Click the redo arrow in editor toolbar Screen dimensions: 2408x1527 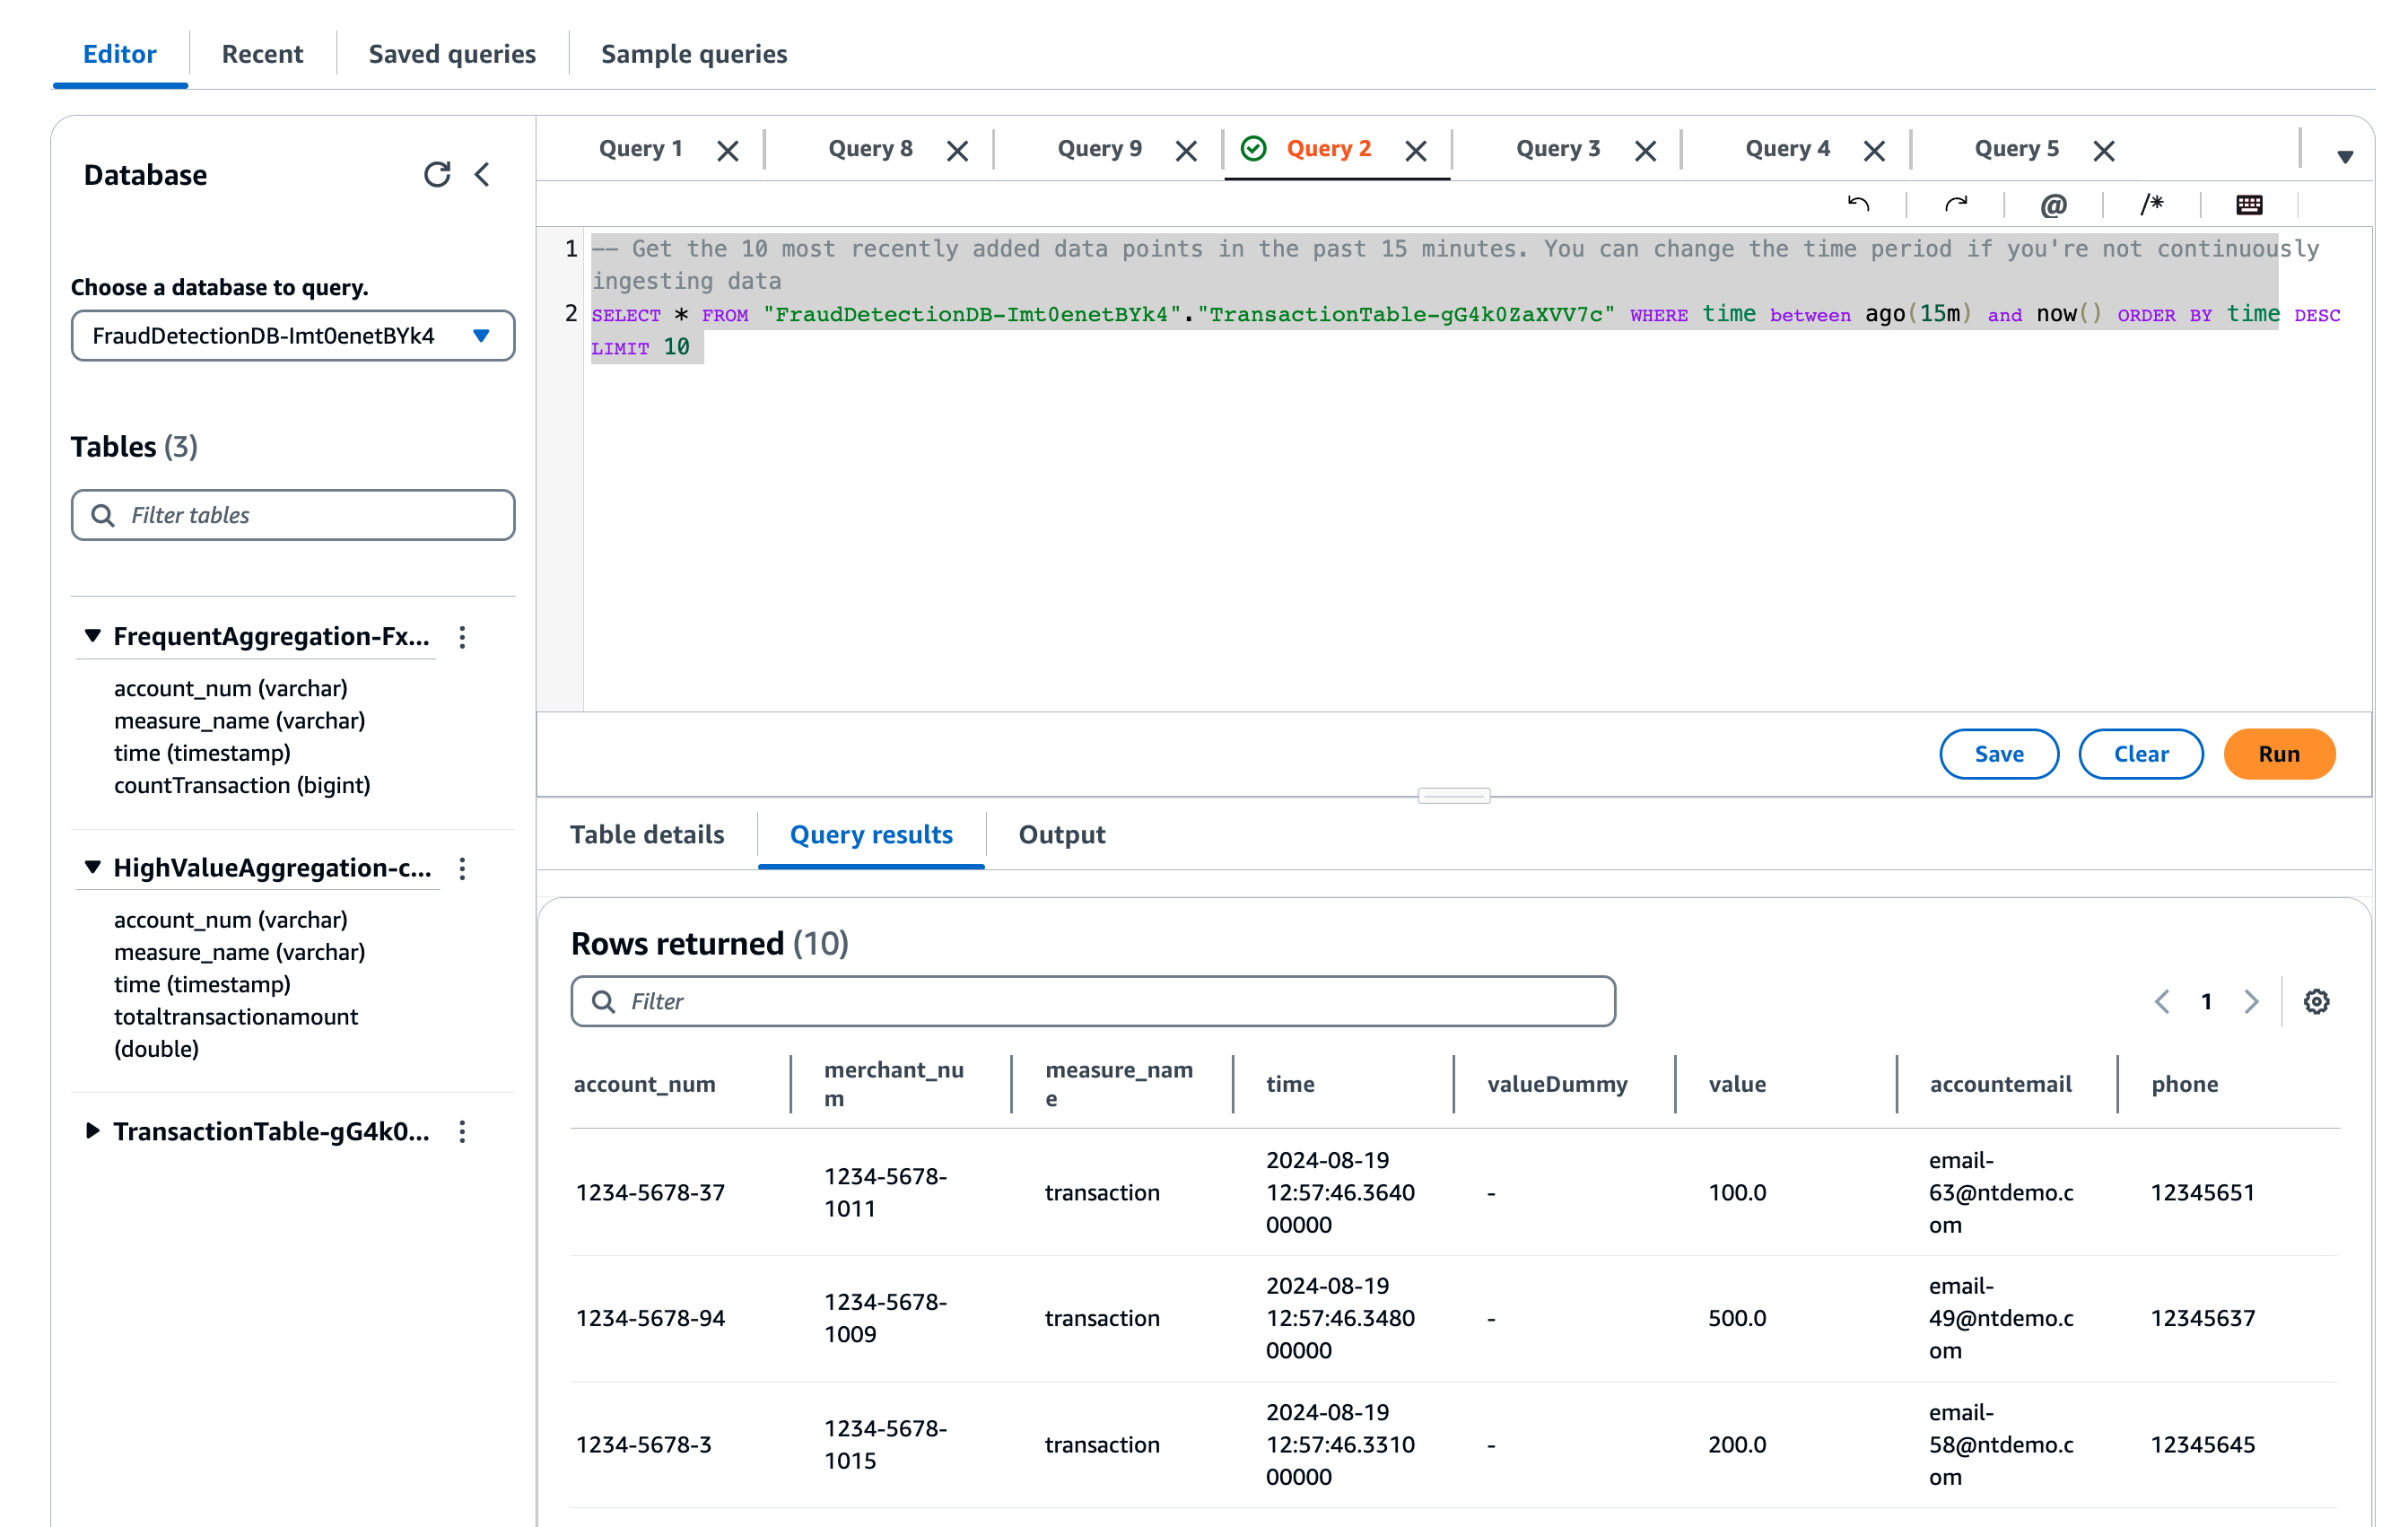point(1955,204)
